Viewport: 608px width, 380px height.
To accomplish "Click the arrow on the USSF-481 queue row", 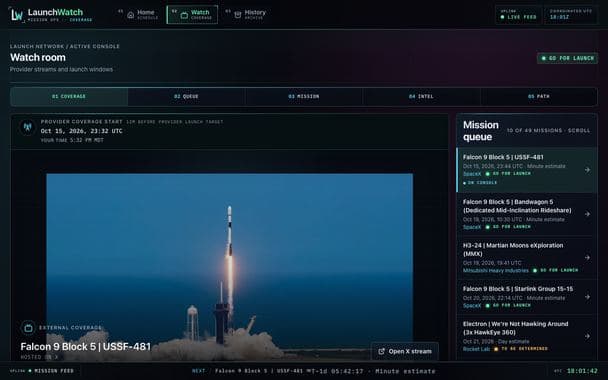I will (x=587, y=170).
